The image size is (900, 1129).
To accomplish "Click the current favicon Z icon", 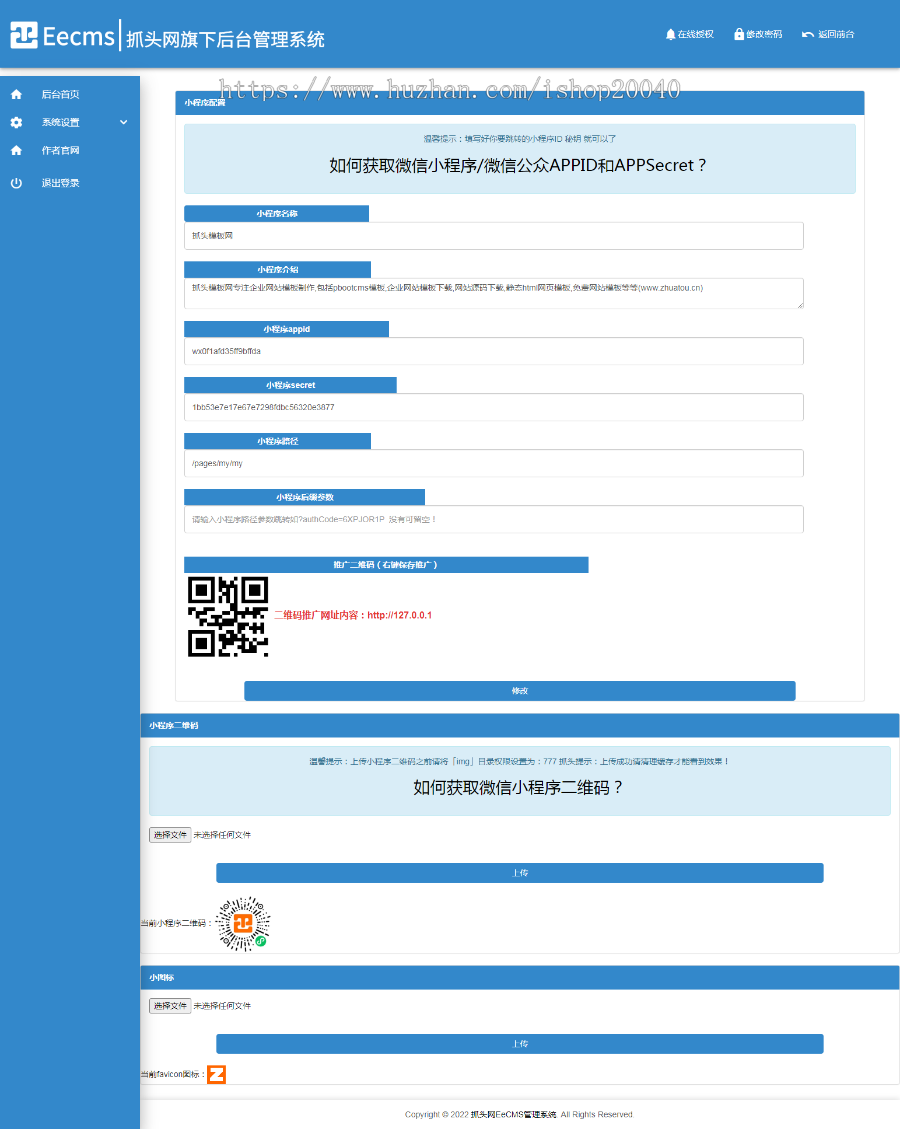I will 217,1074.
